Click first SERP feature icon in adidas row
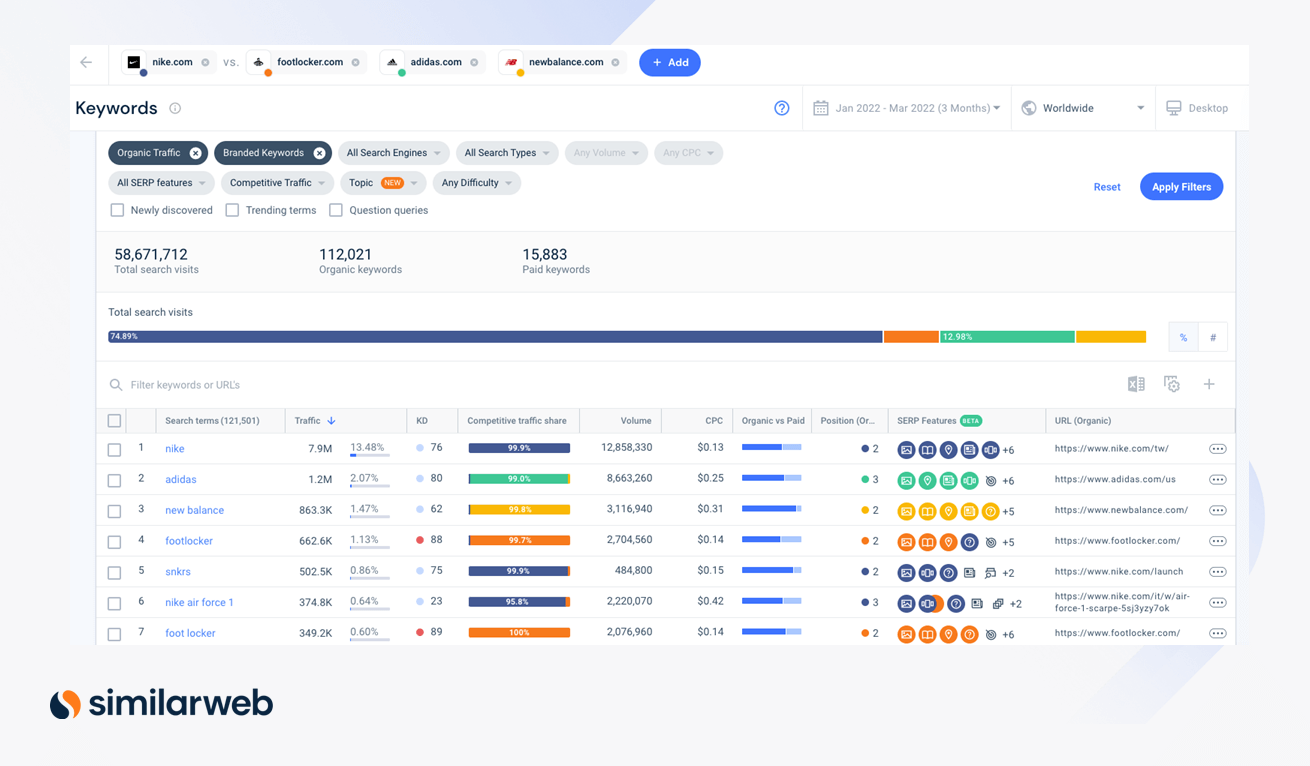This screenshot has height=766, width=1310. click(906, 481)
